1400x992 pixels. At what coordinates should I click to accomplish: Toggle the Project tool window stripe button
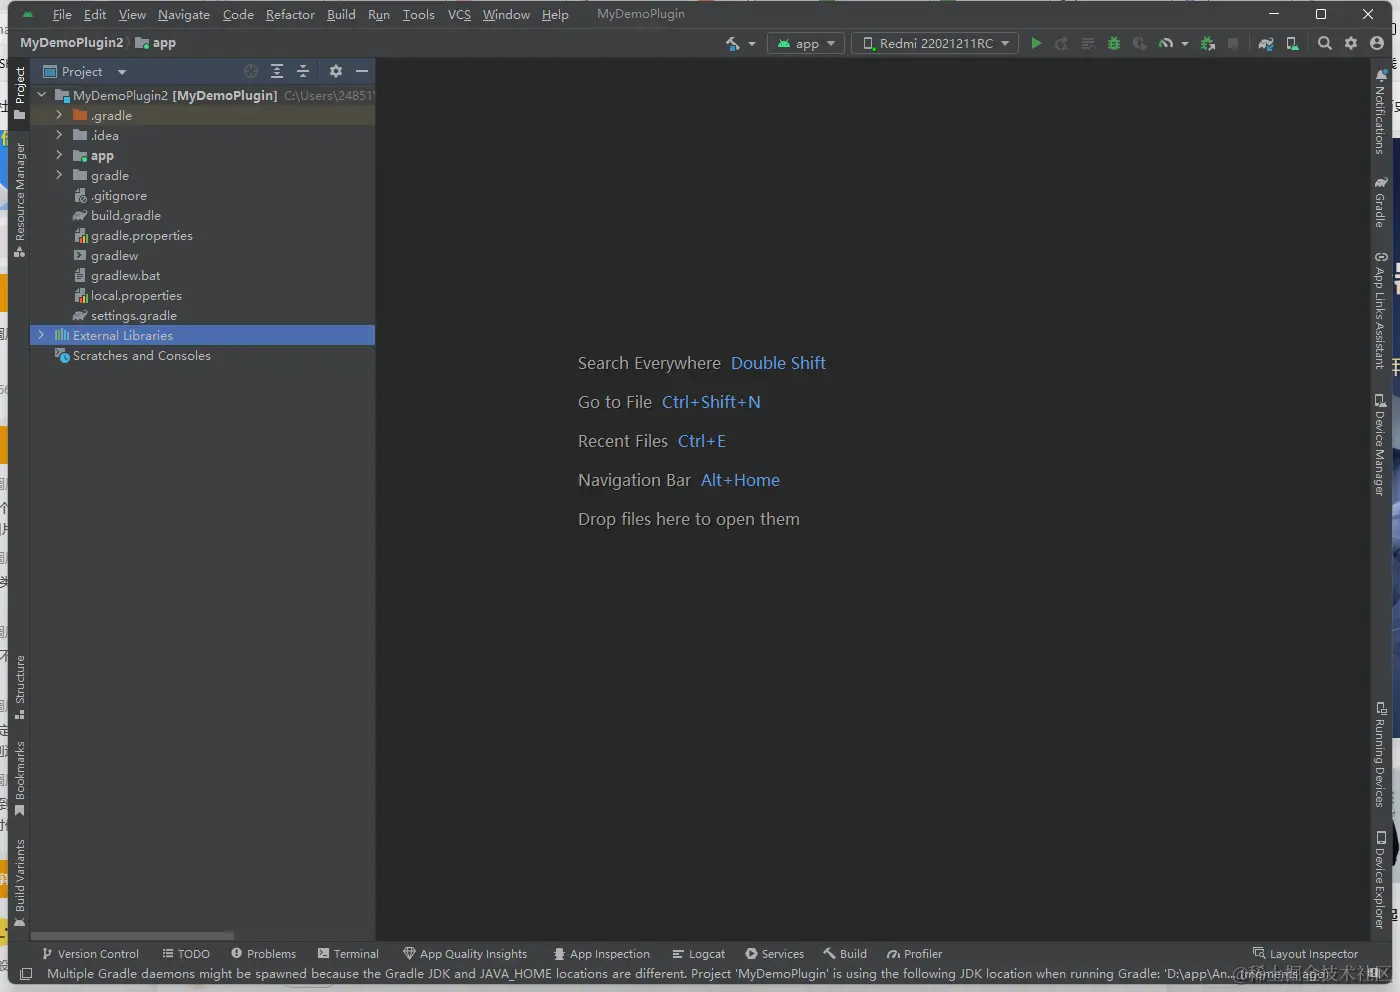pyautogui.click(x=19, y=93)
